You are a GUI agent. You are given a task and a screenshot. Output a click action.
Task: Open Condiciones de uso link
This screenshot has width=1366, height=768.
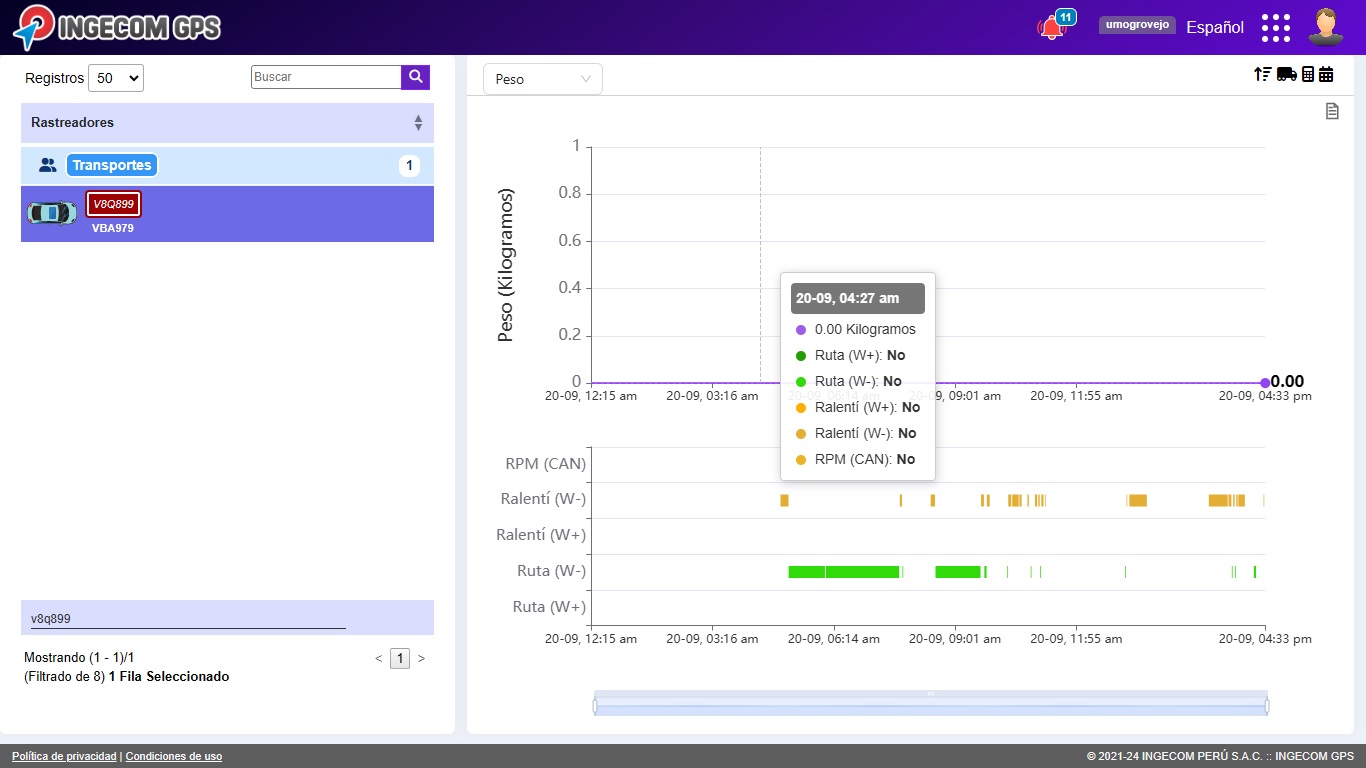174,756
